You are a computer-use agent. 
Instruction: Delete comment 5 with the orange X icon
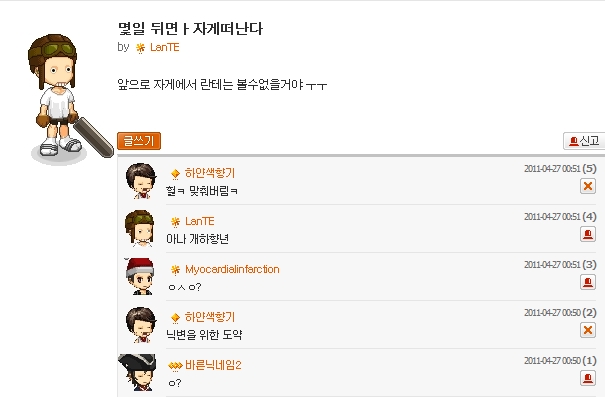(x=588, y=186)
